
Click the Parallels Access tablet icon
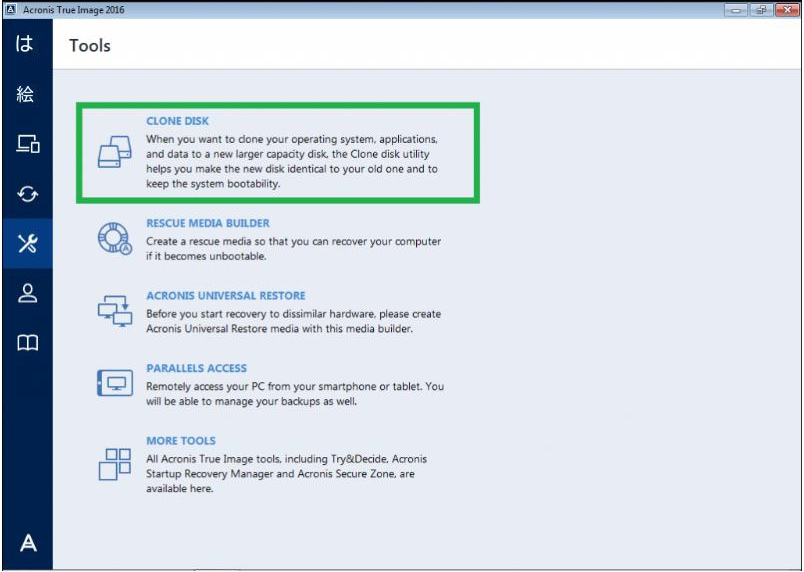(x=115, y=383)
